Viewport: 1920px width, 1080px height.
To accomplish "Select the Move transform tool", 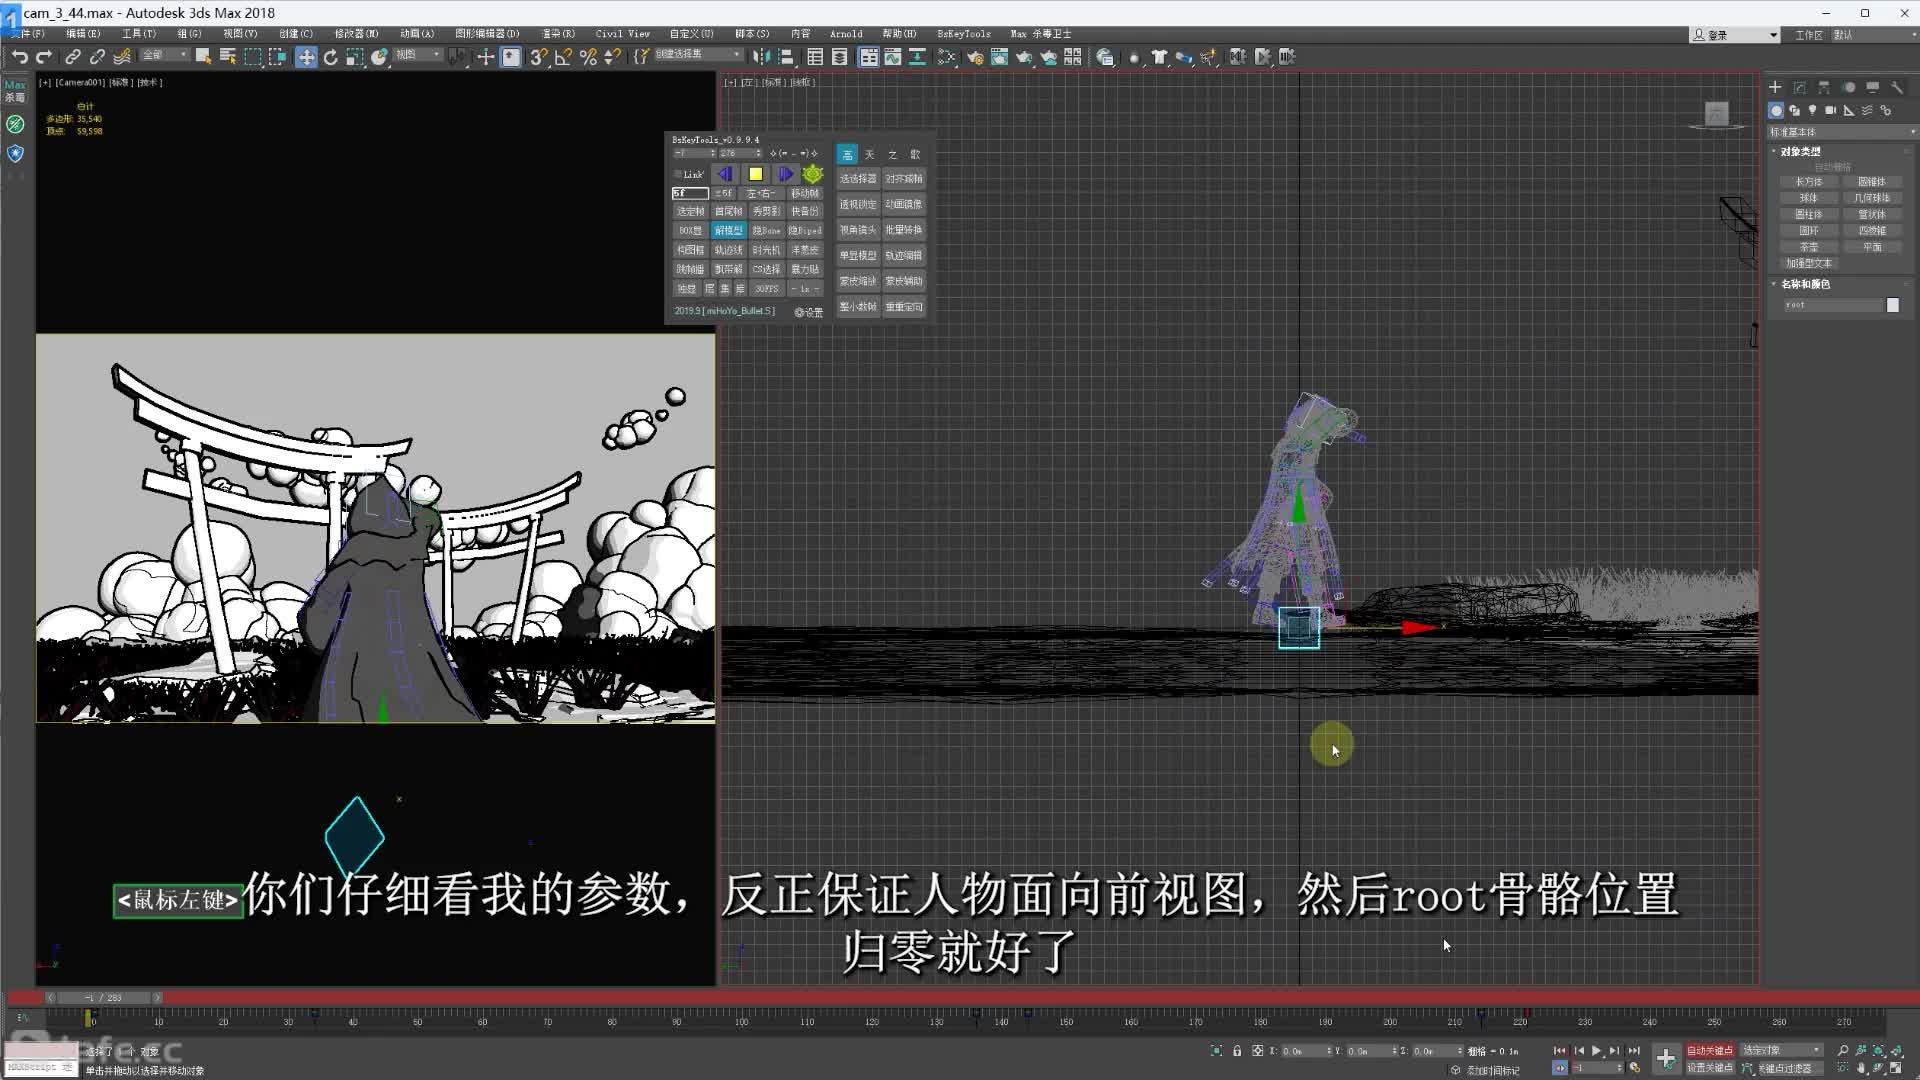I will tap(306, 57).
